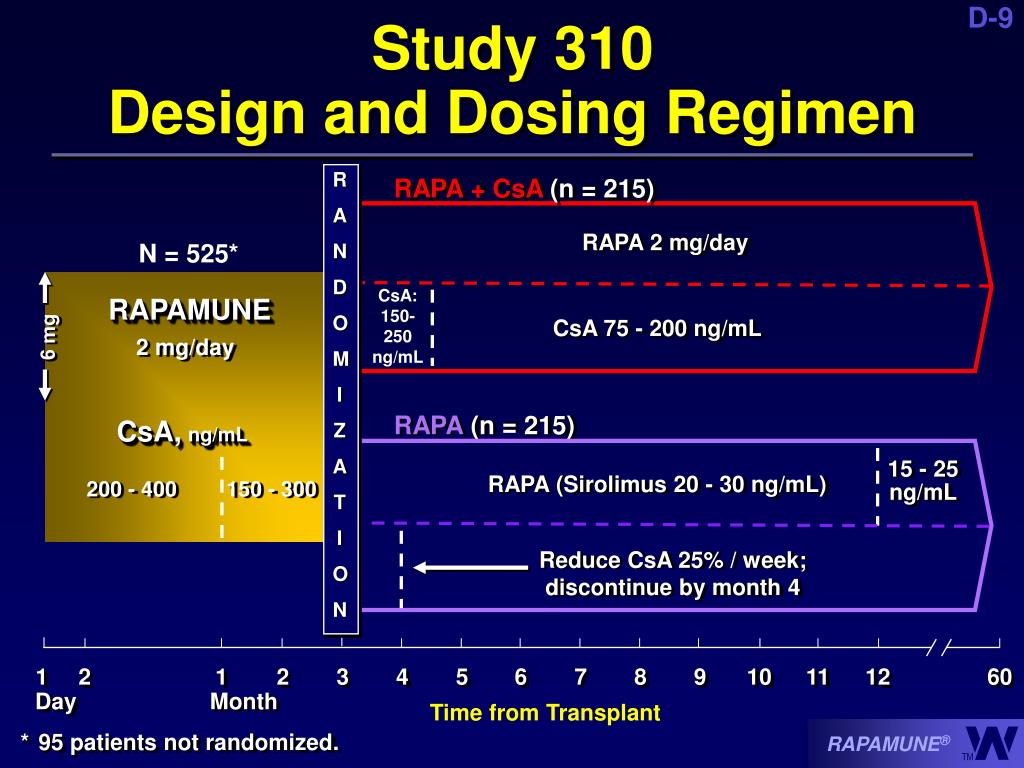Click 'RAPA (Sirolimus 20 - 30 ng/mL)' text
Viewport: 1024px width, 768px height.
[657, 485]
